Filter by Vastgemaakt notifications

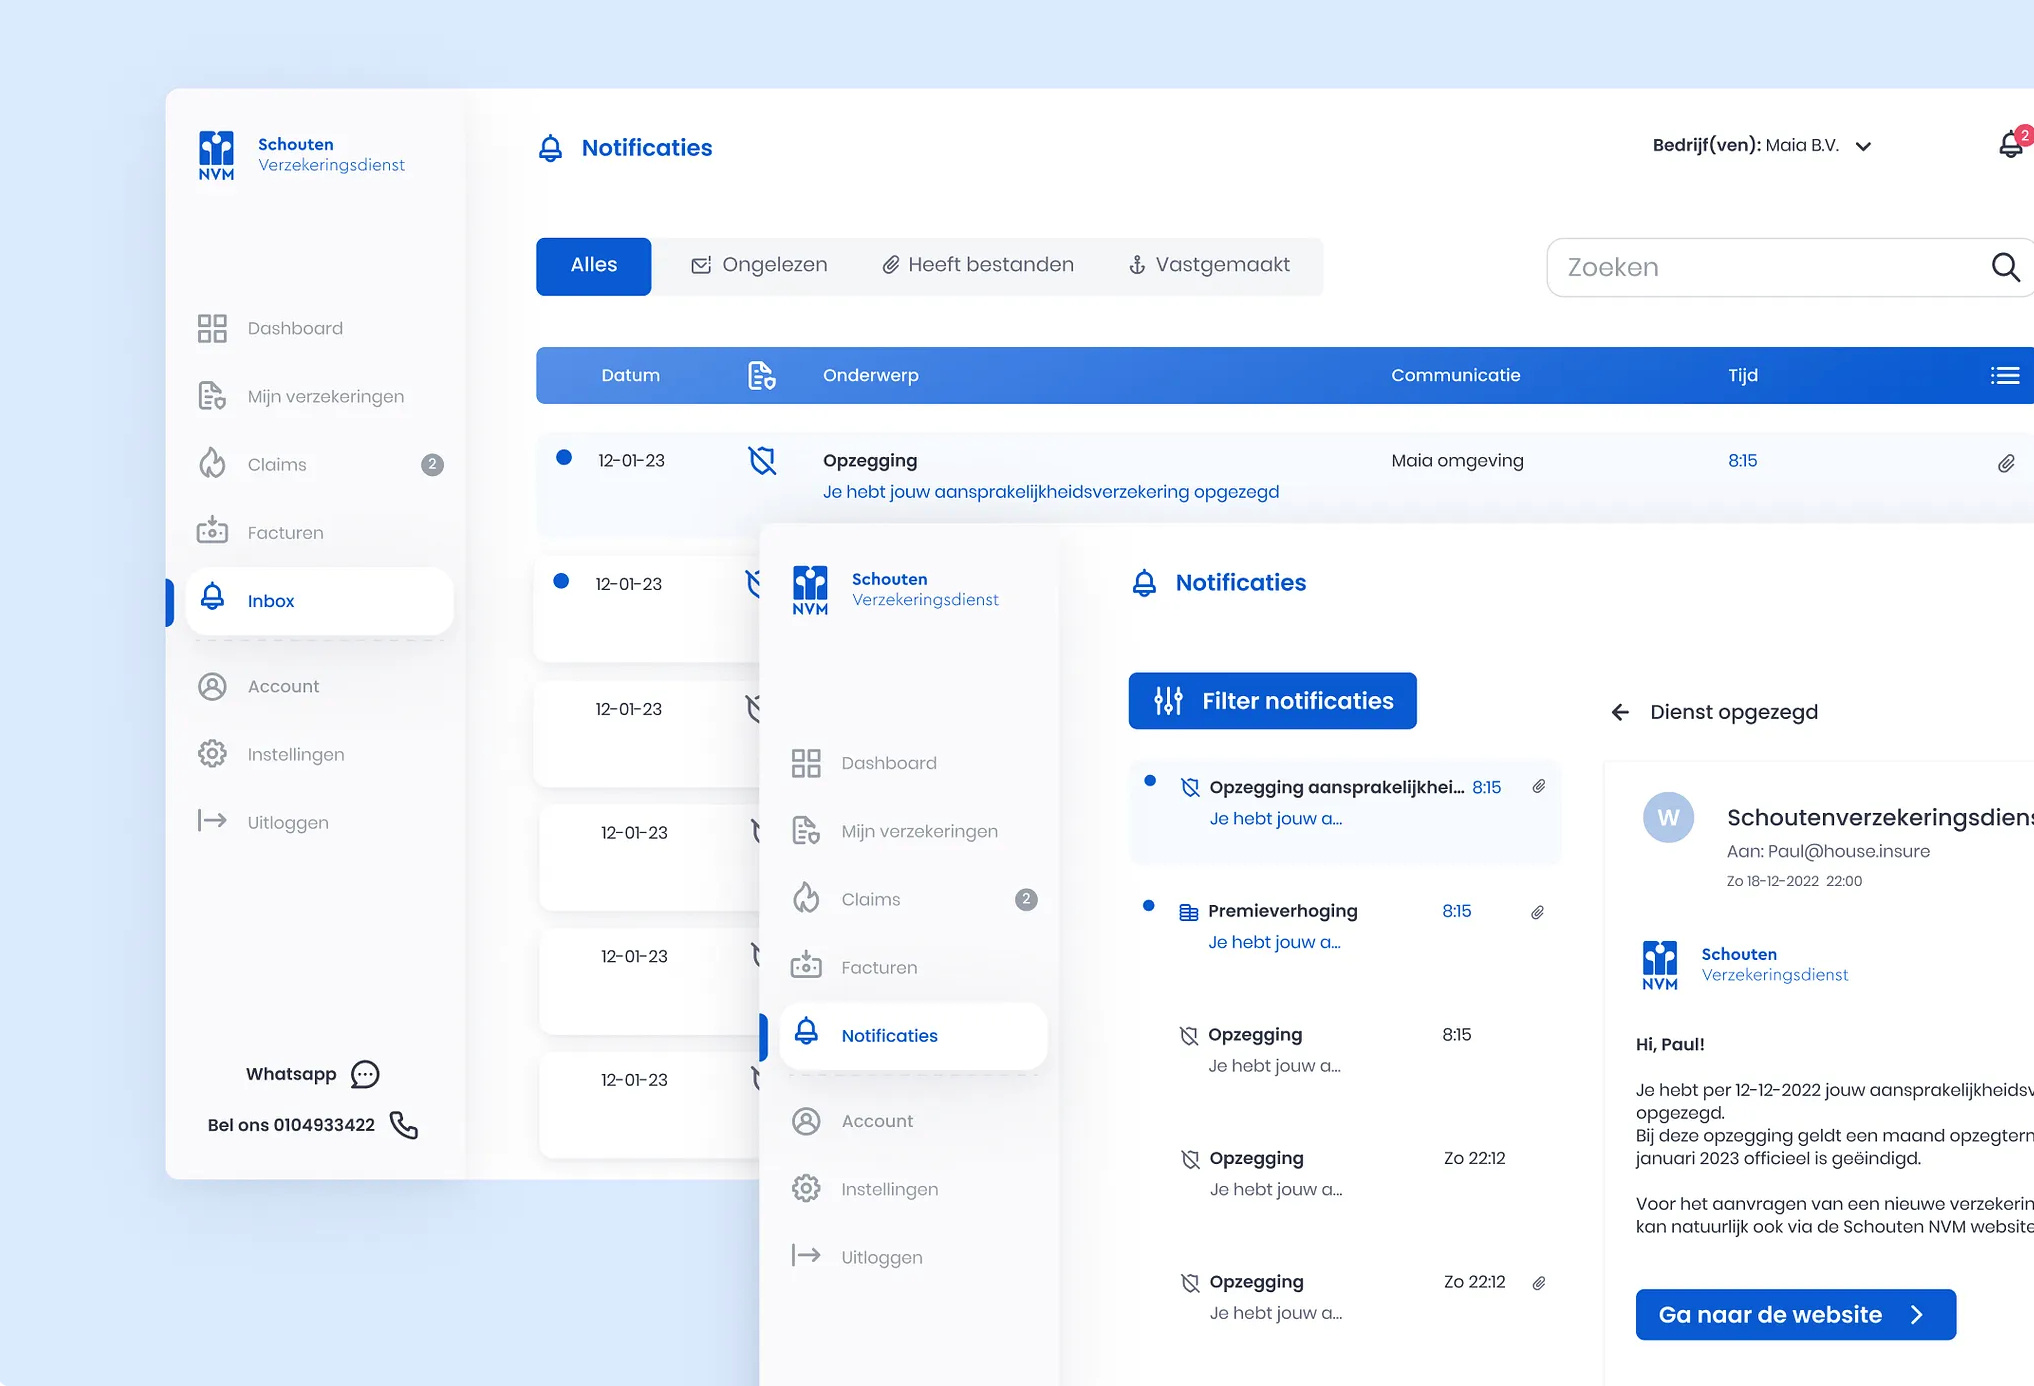(x=1209, y=266)
